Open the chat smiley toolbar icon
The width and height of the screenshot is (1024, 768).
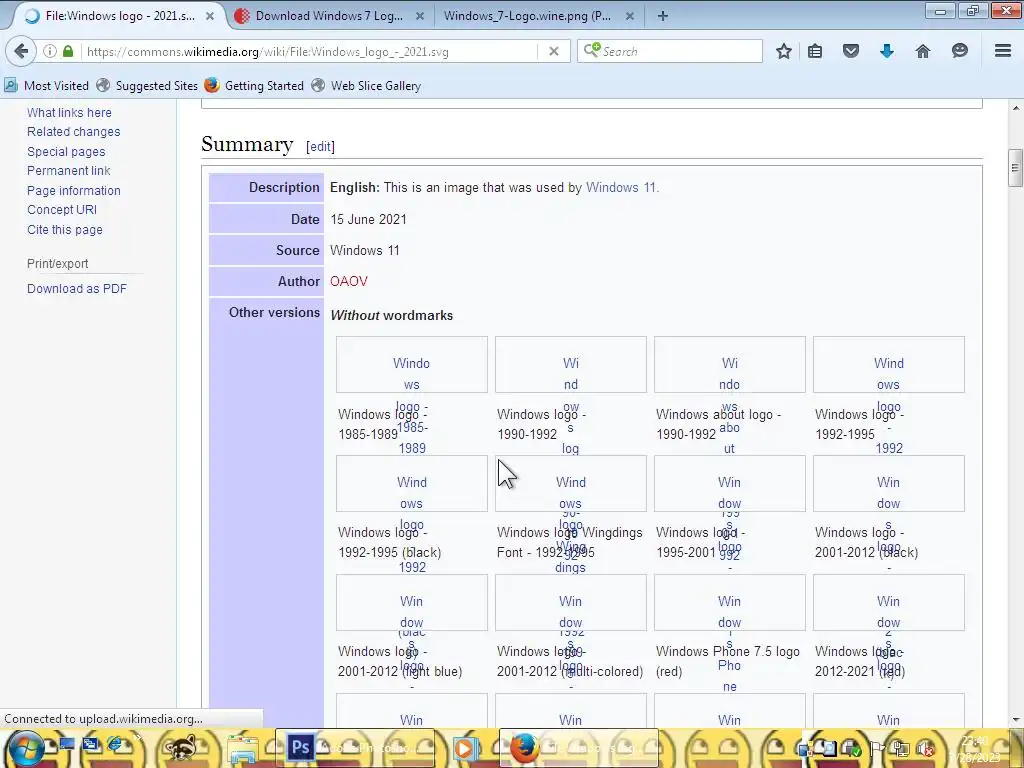959,51
